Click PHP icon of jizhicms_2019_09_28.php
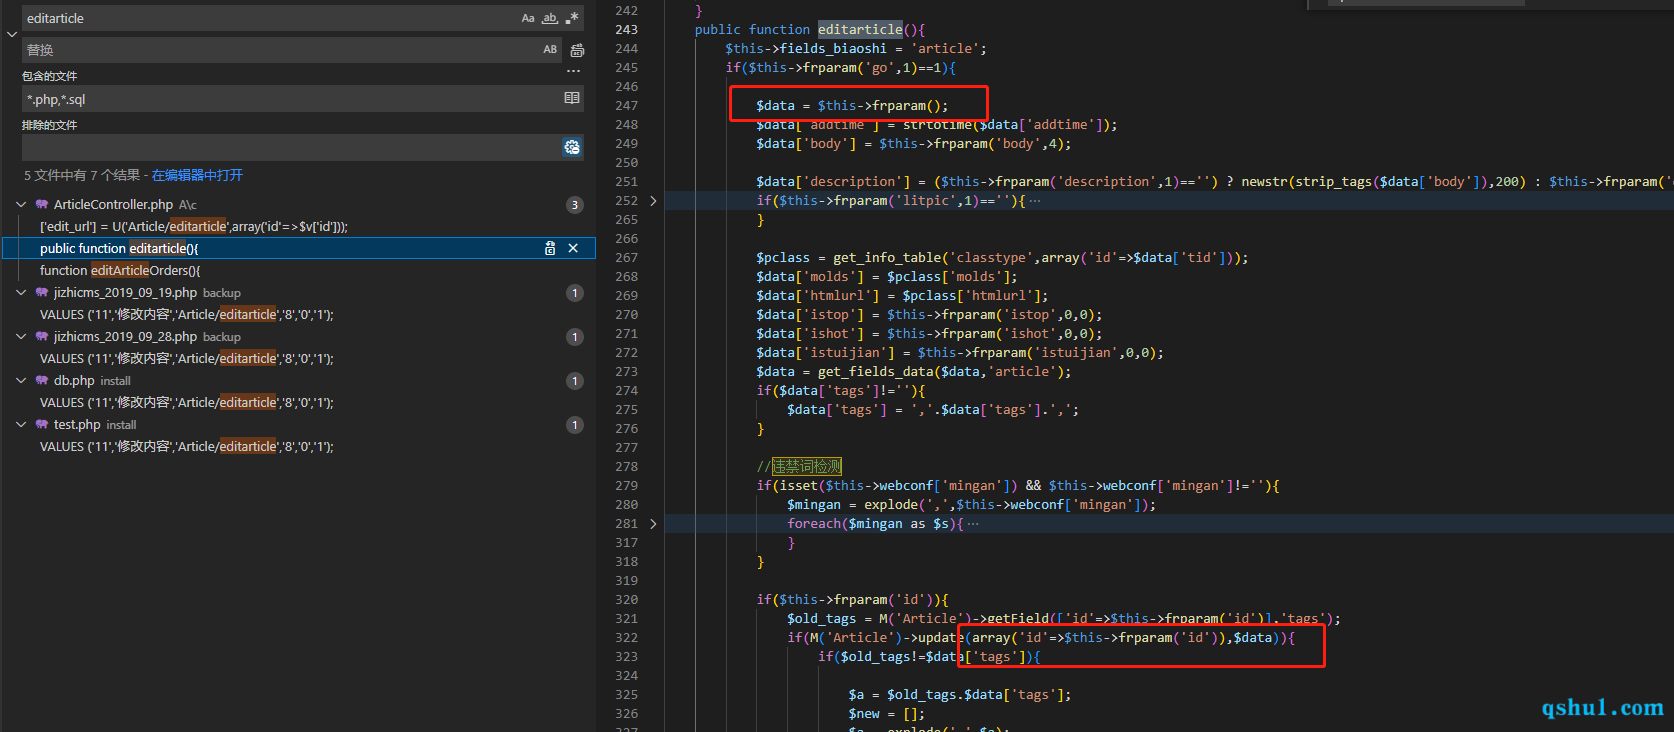This screenshot has height=732, width=1674. tap(42, 336)
